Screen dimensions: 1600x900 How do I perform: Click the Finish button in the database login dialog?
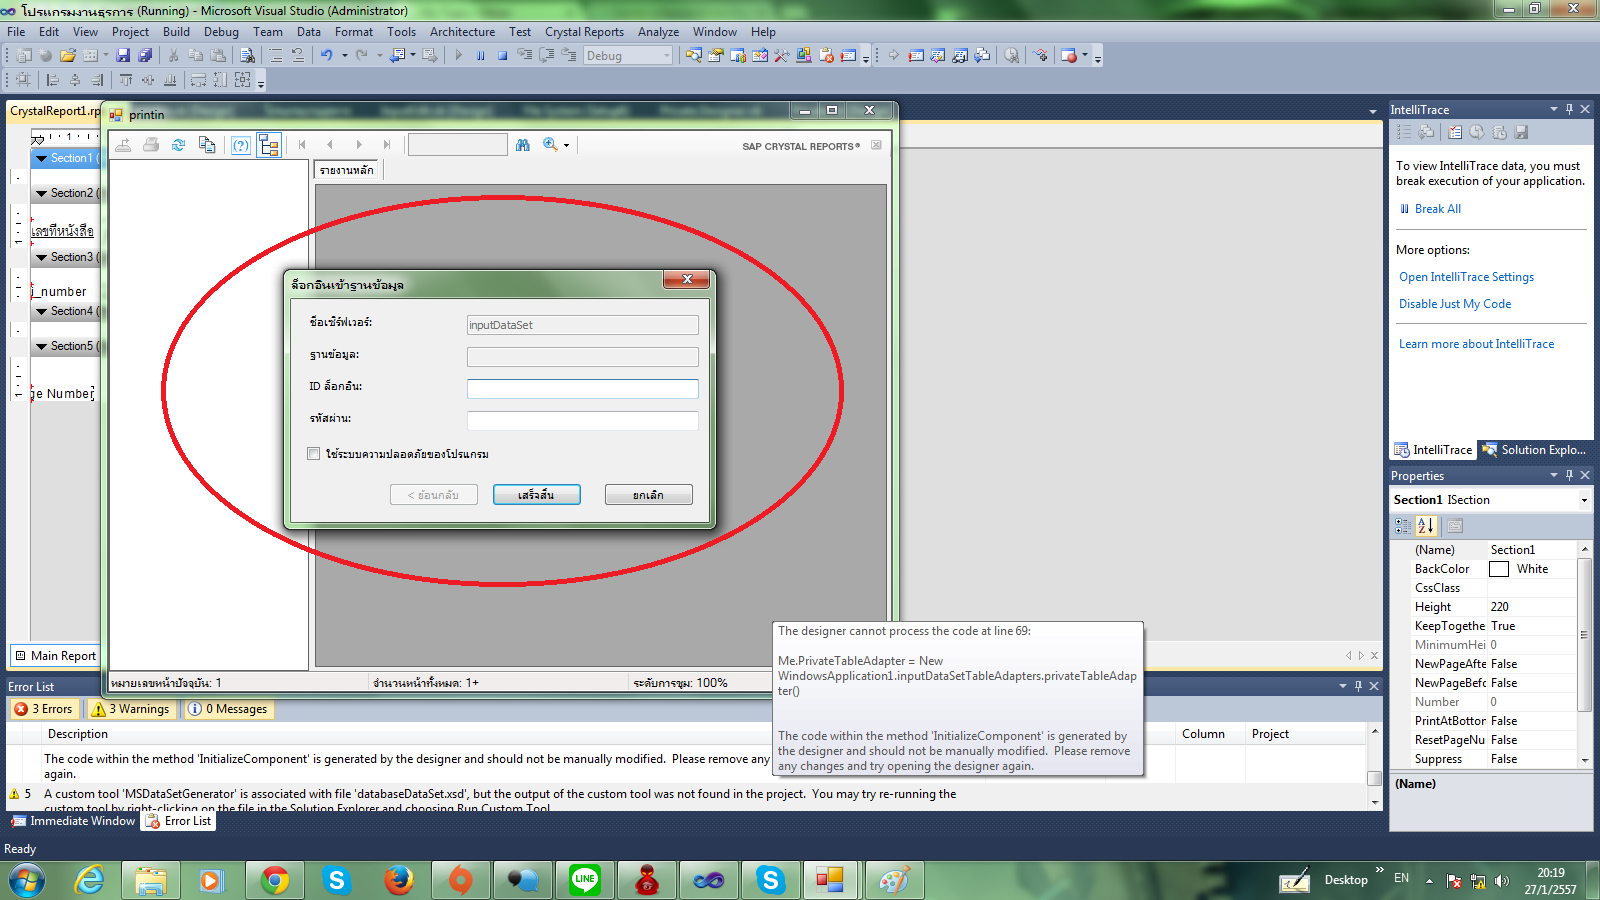[x=536, y=495]
